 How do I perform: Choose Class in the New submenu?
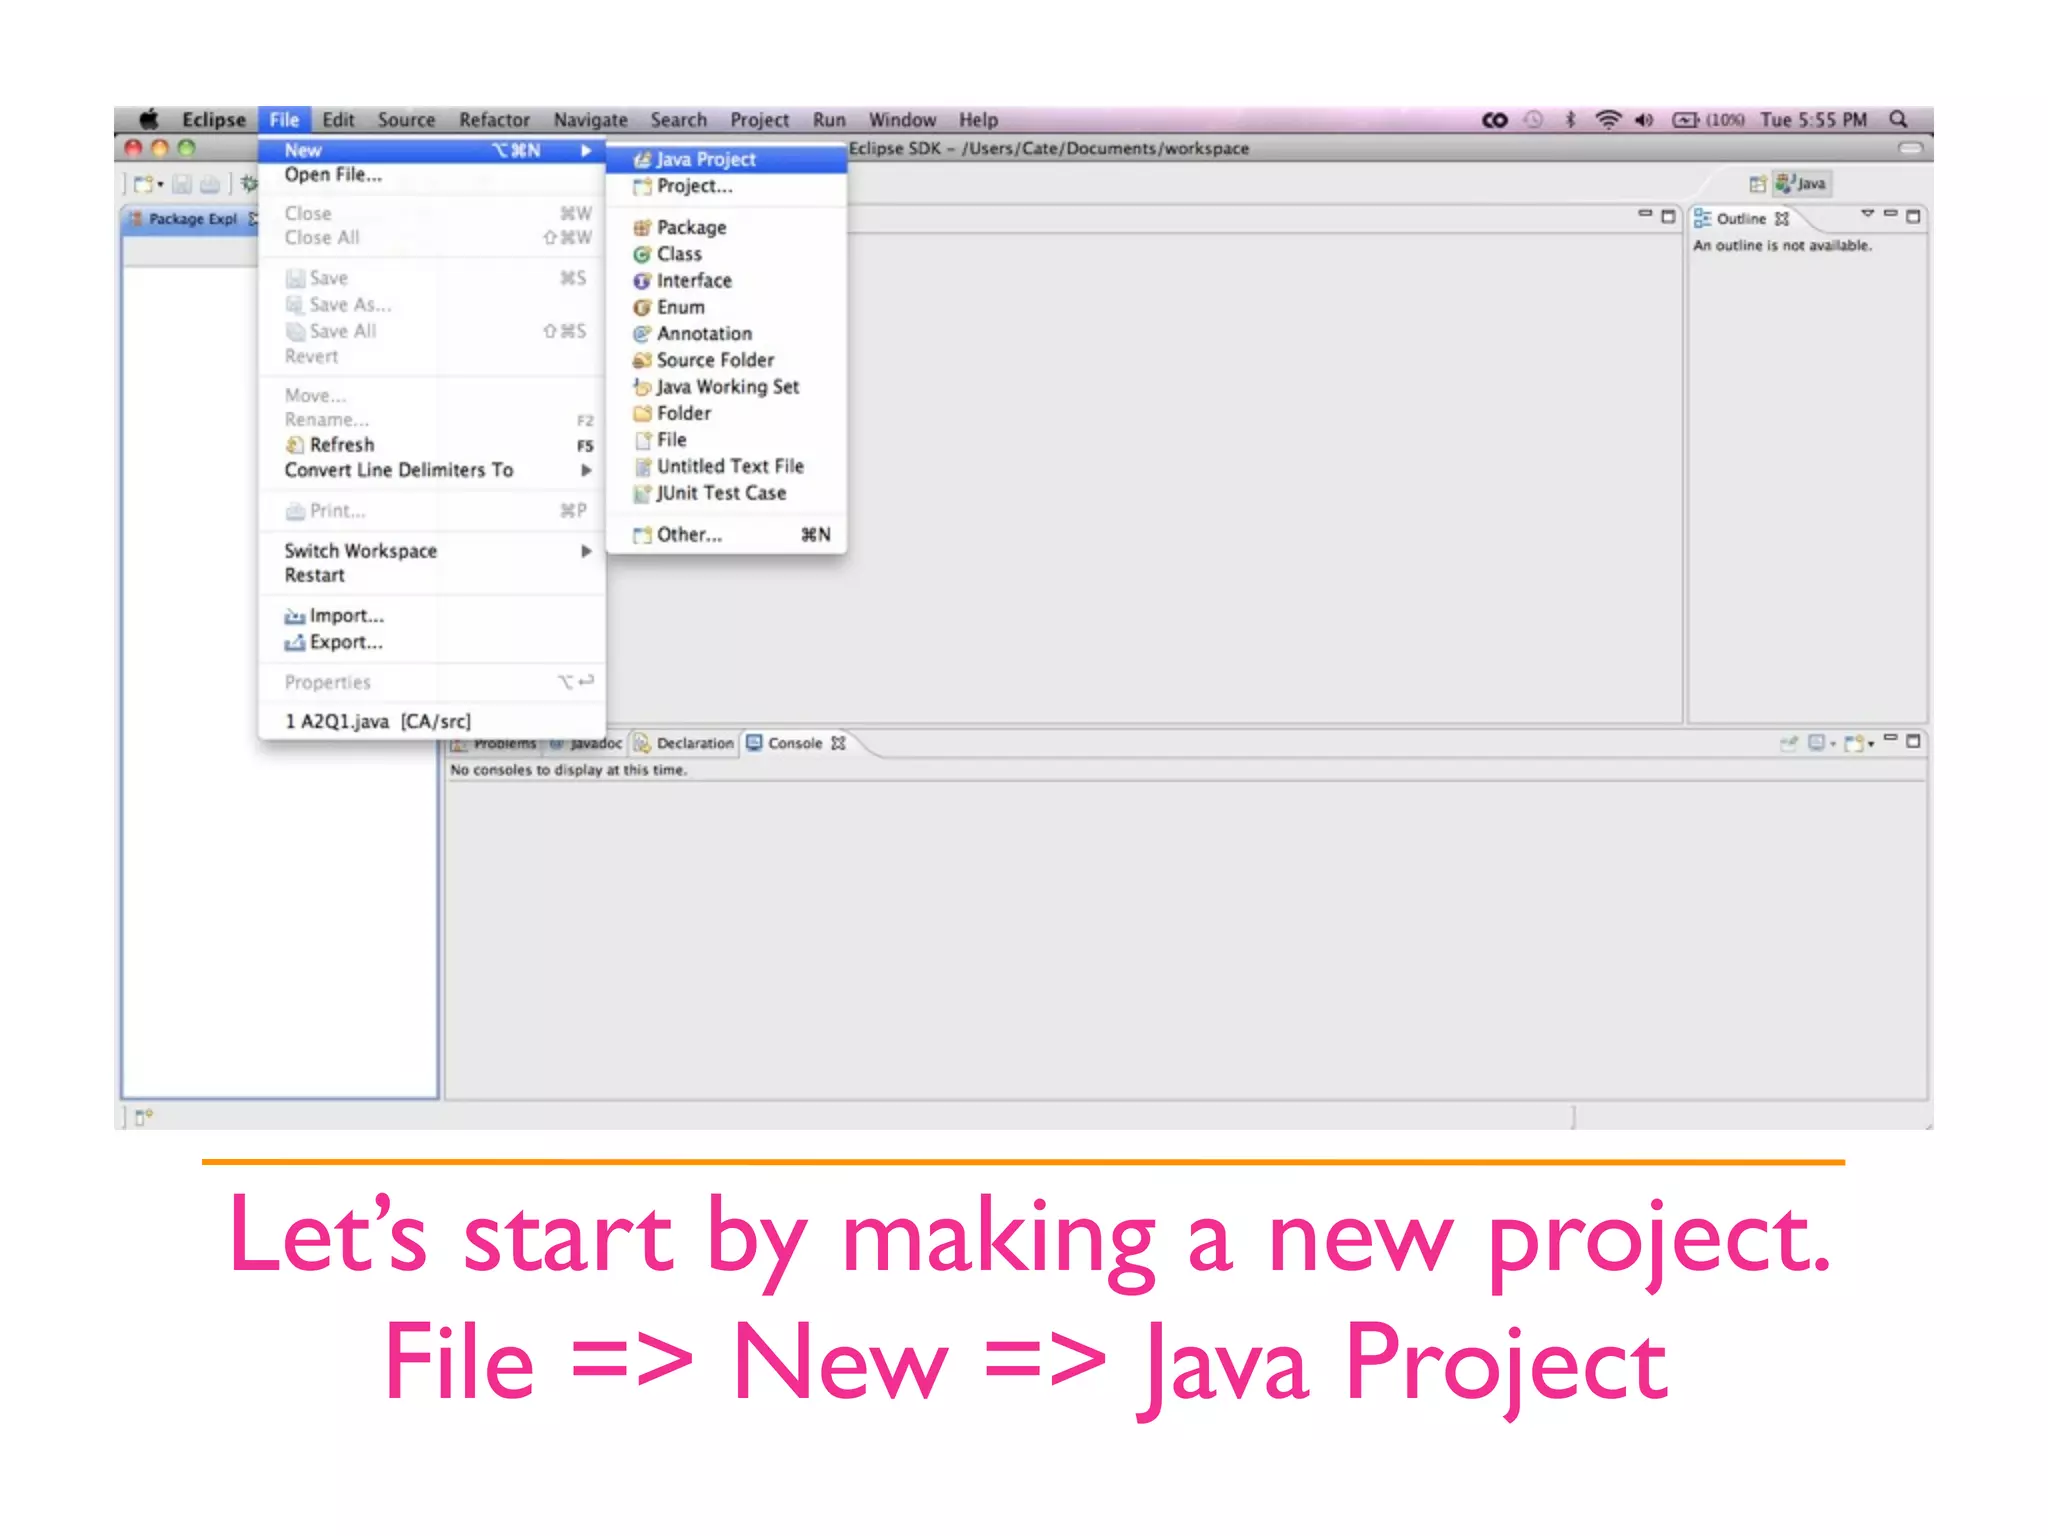coord(678,254)
